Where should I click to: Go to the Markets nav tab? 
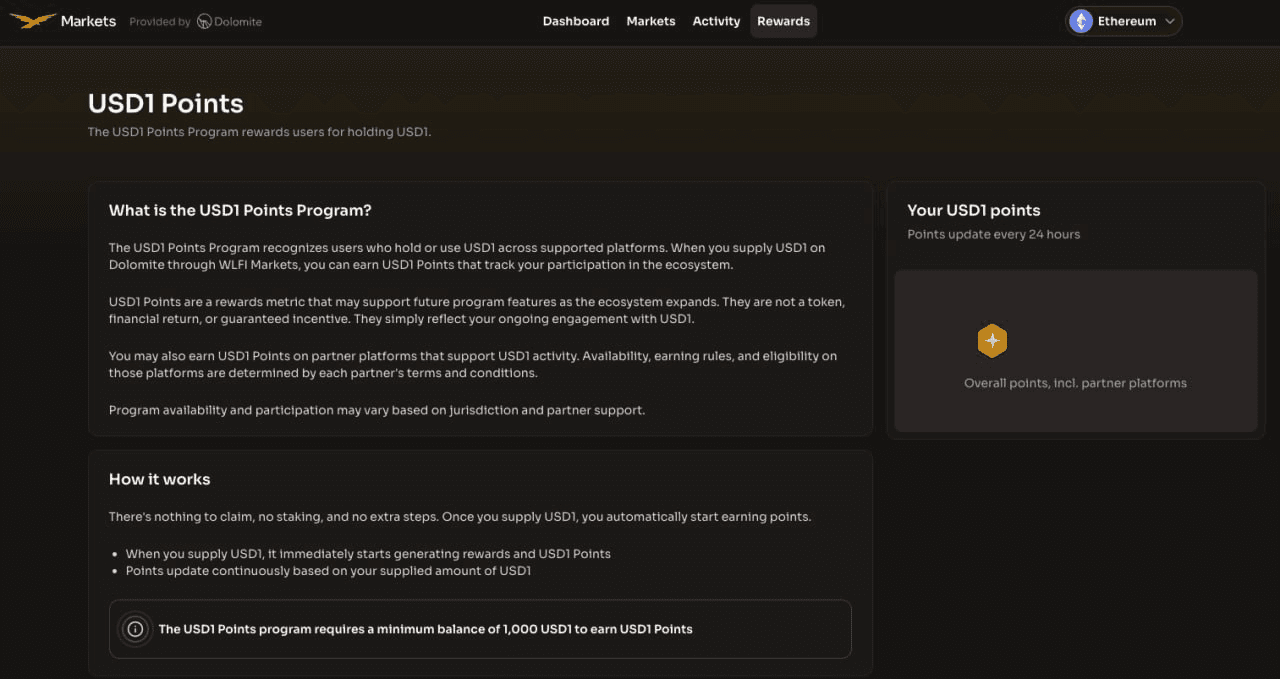tap(651, 21)
